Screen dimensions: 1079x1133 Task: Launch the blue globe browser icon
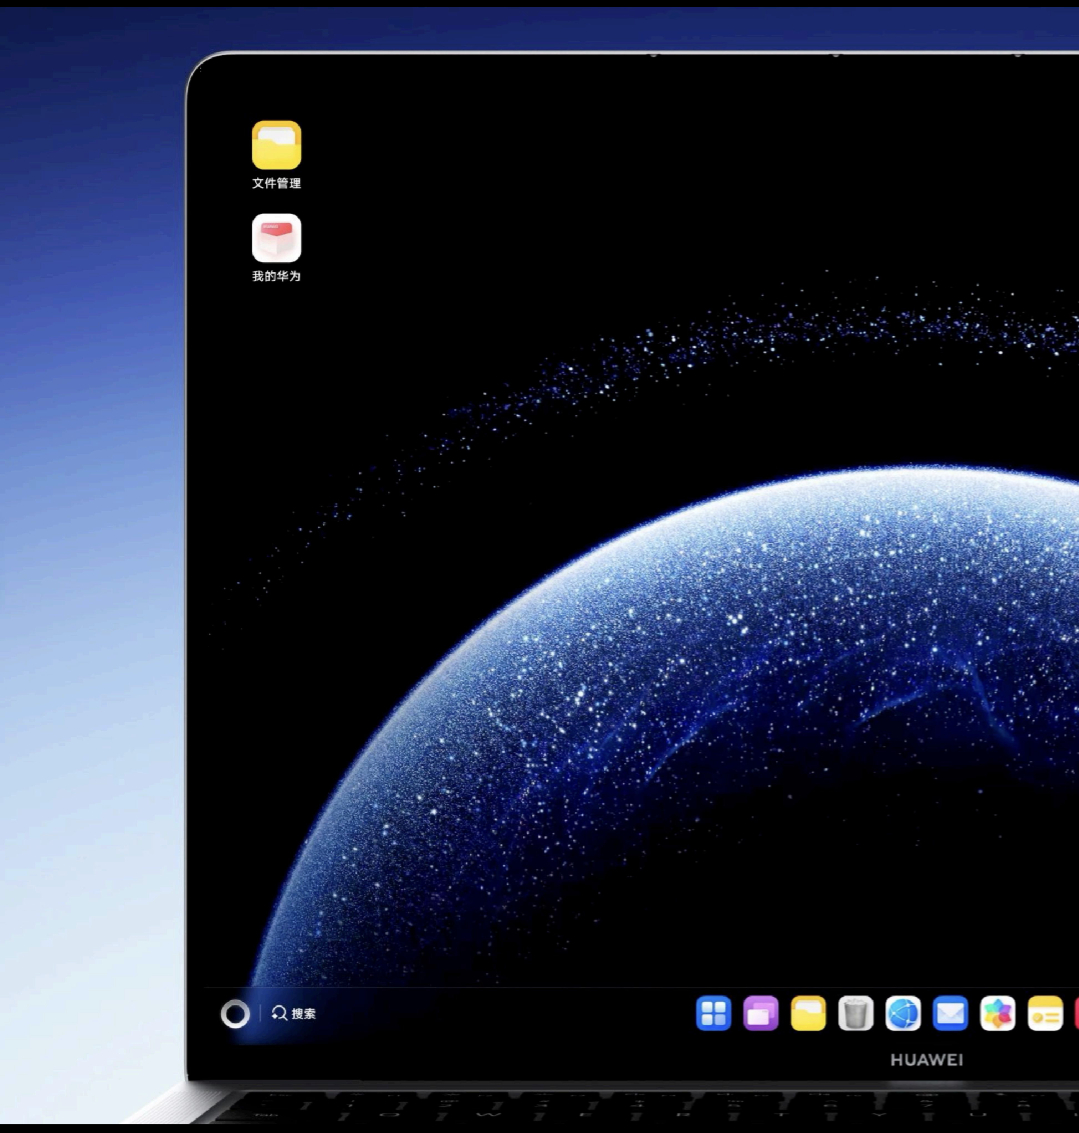coord(903,1013)
